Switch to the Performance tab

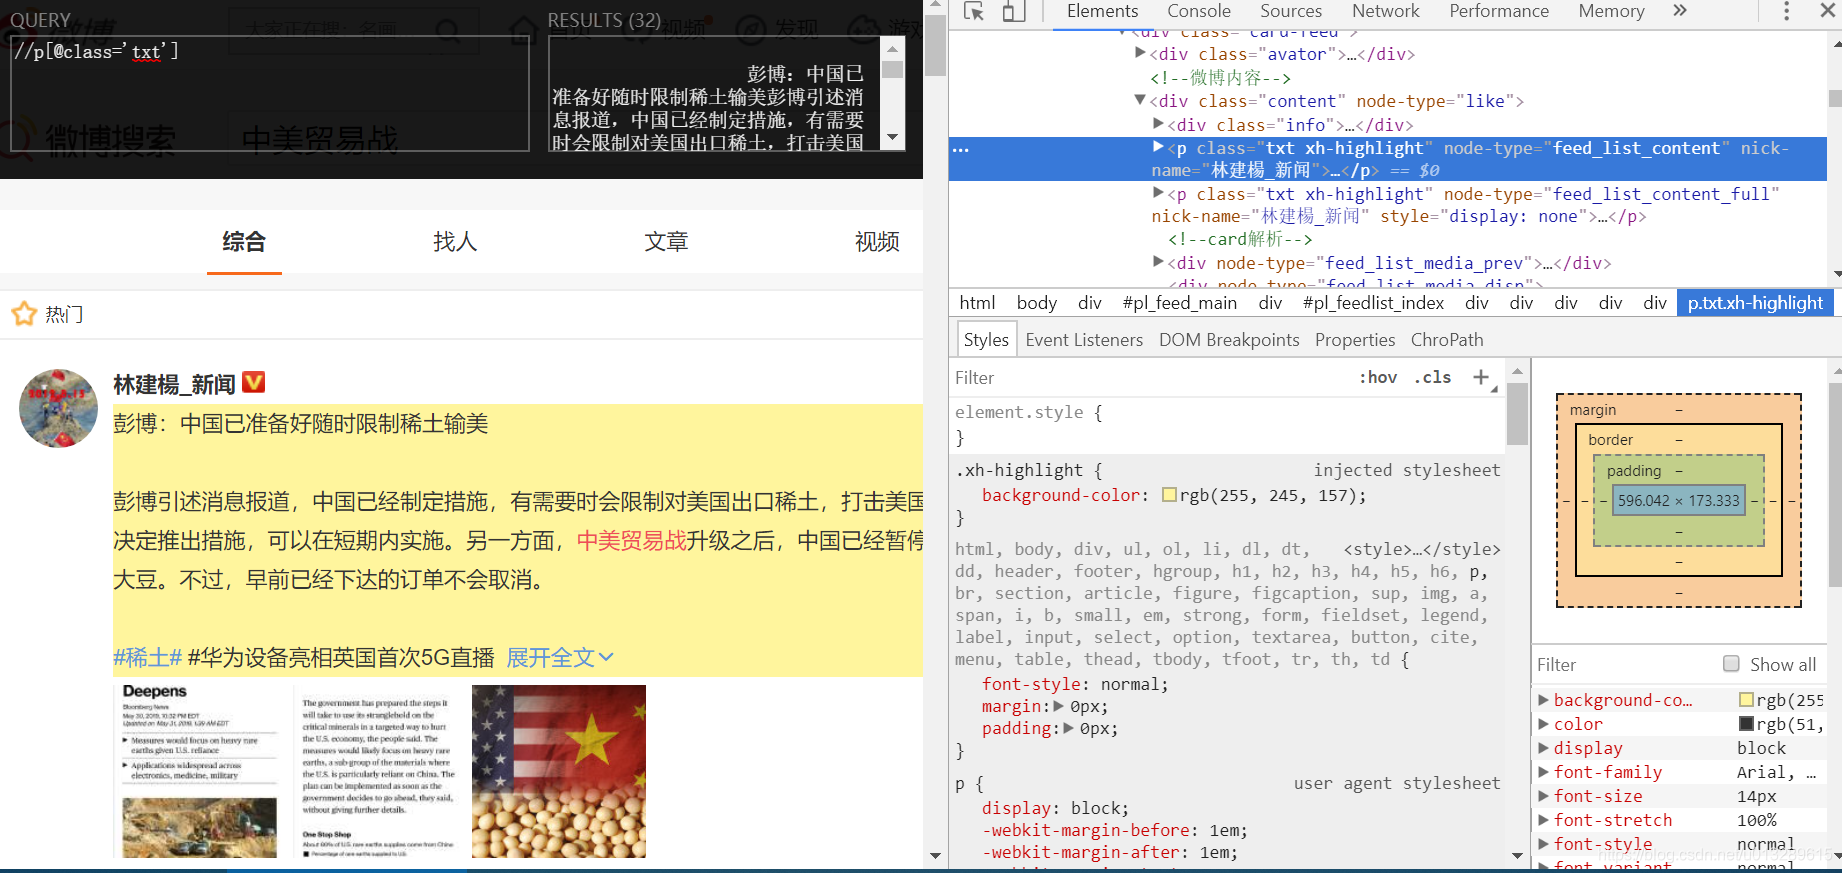click(1499, 11)
